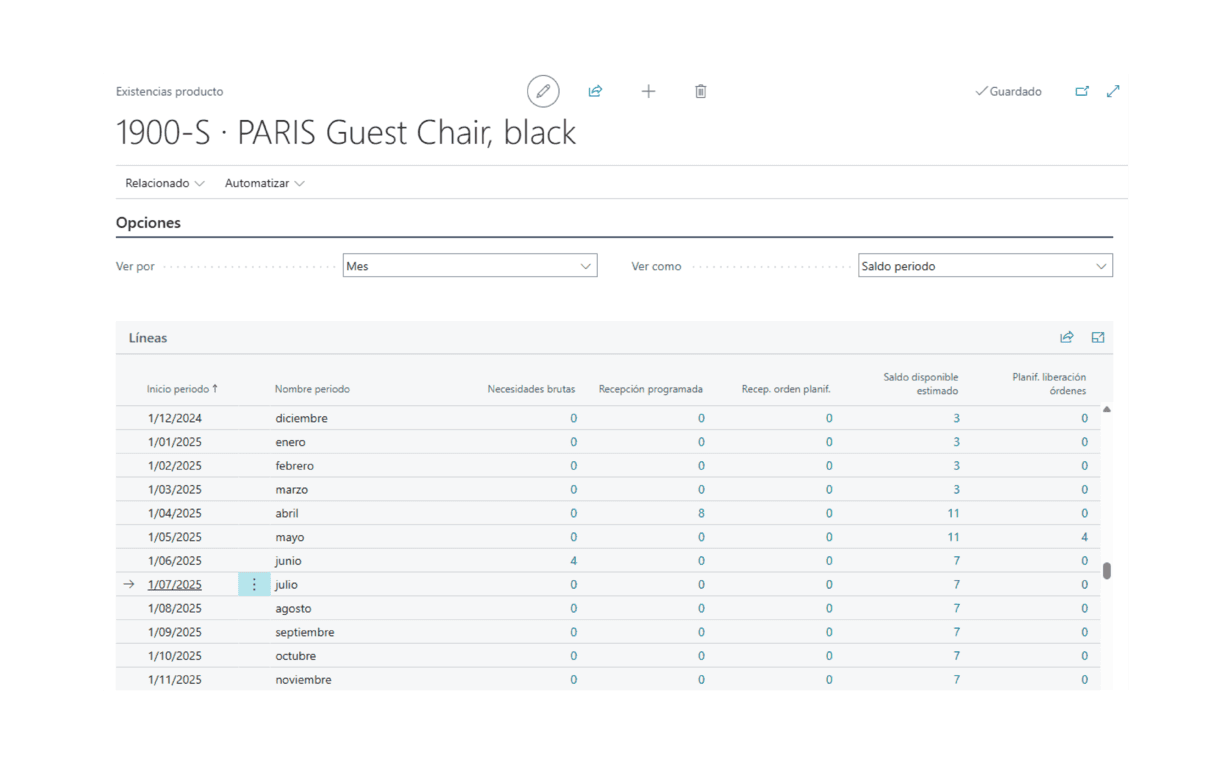Open page in new window icon

tap(1082, 91)
